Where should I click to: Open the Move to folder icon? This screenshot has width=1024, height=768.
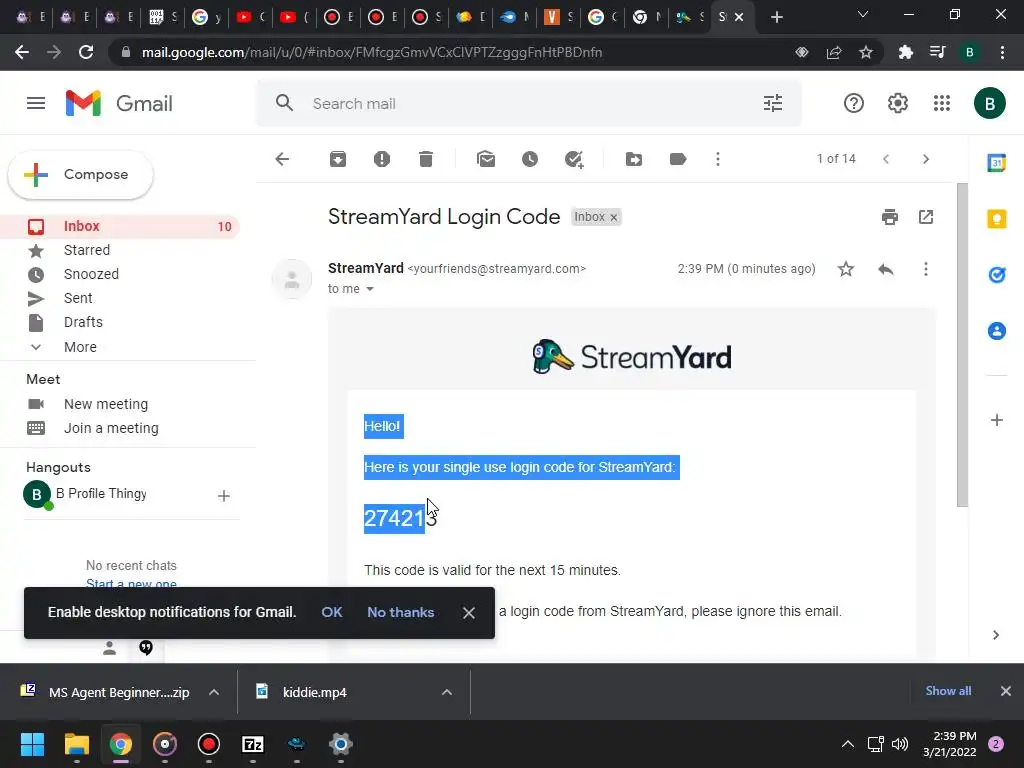coord(634,159)
